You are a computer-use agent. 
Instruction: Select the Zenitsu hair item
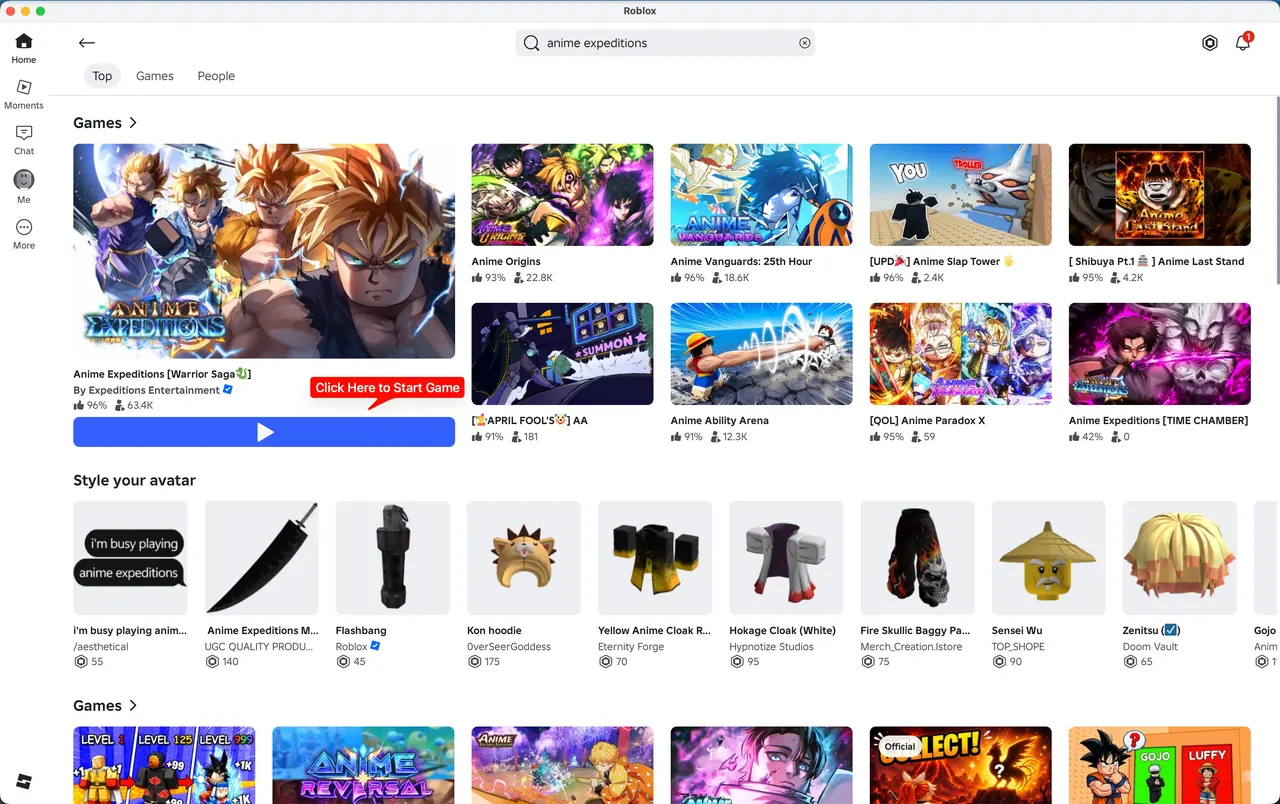tap(1180, 558)
